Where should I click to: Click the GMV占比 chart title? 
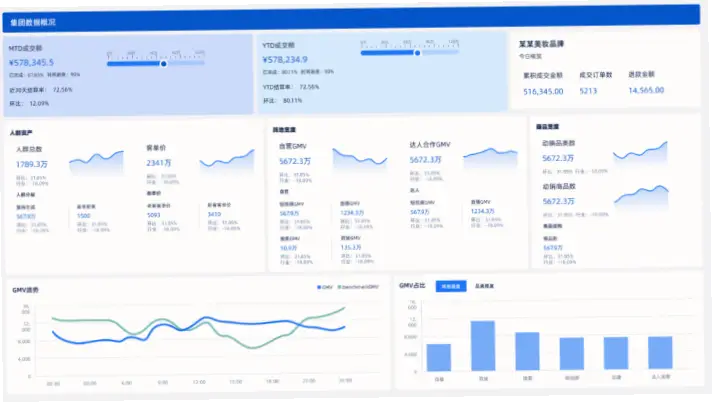(x=412, y=285)
